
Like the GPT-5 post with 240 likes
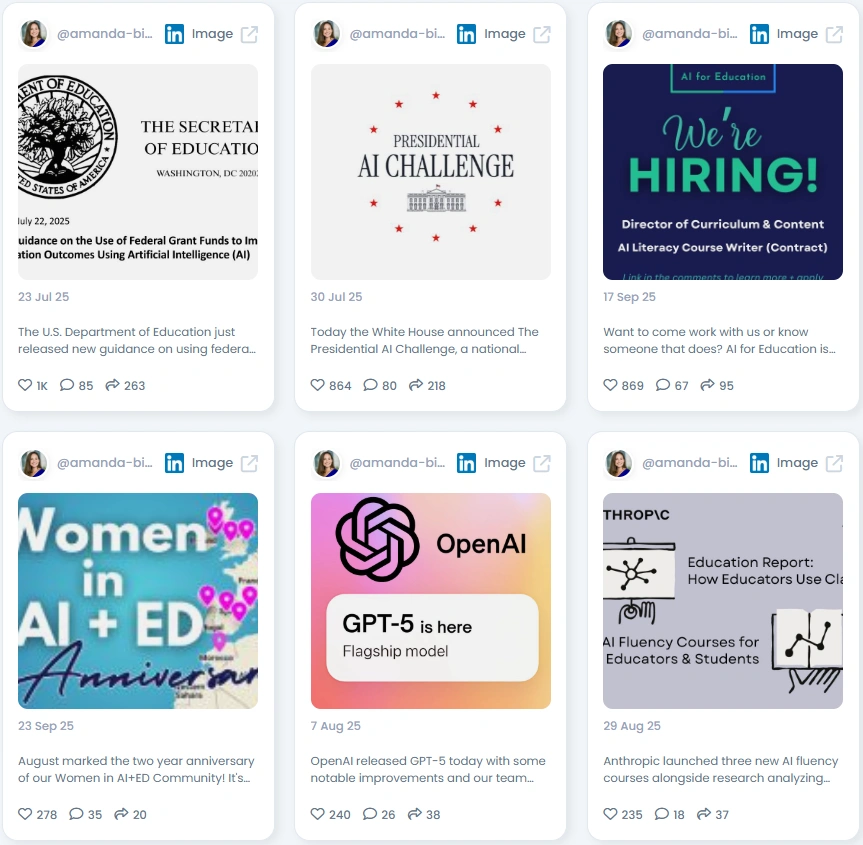(318, 814)
